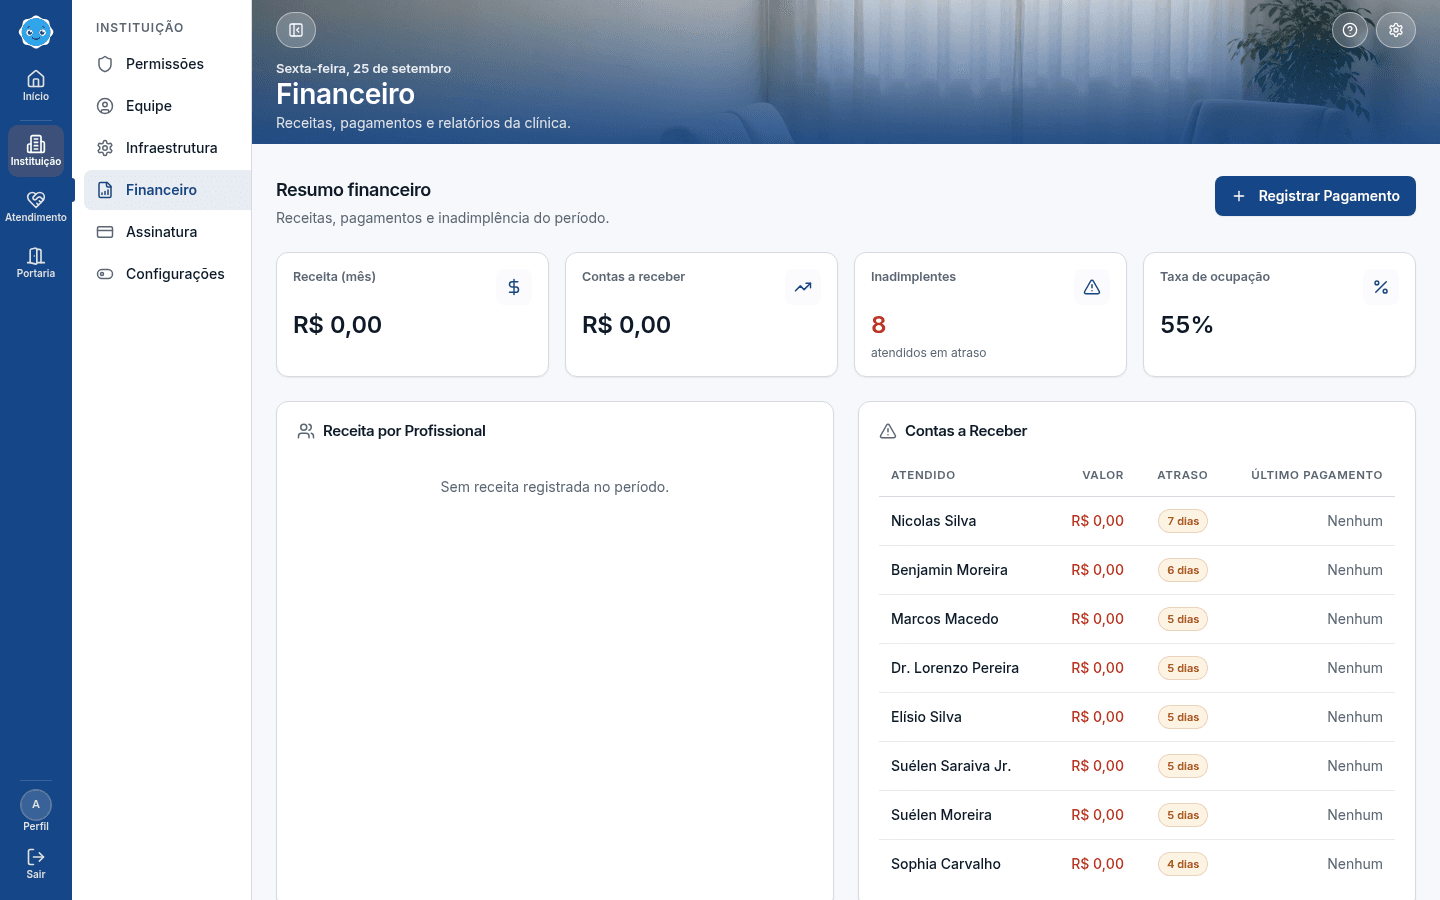Open Configurações menu item
1440x900 pixels.
167,274
